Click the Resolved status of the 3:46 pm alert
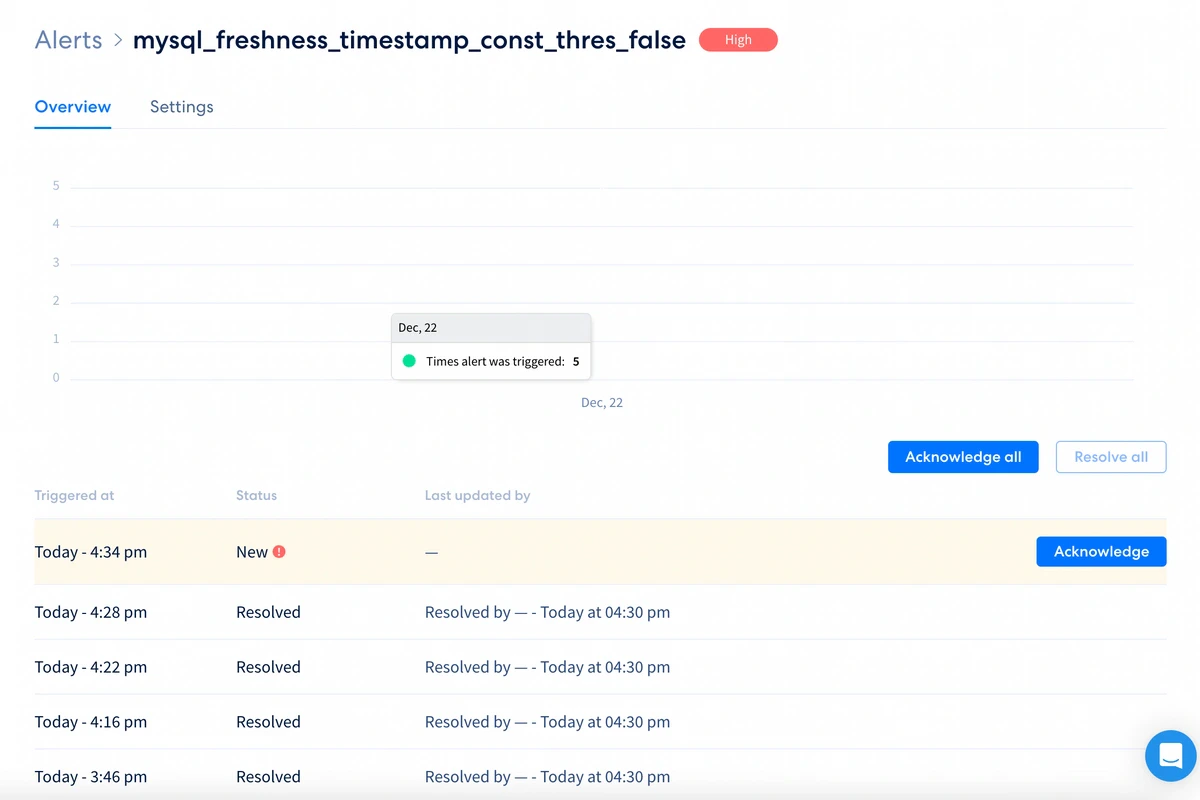Viewport: 1200px width, 800px height. 268,776
